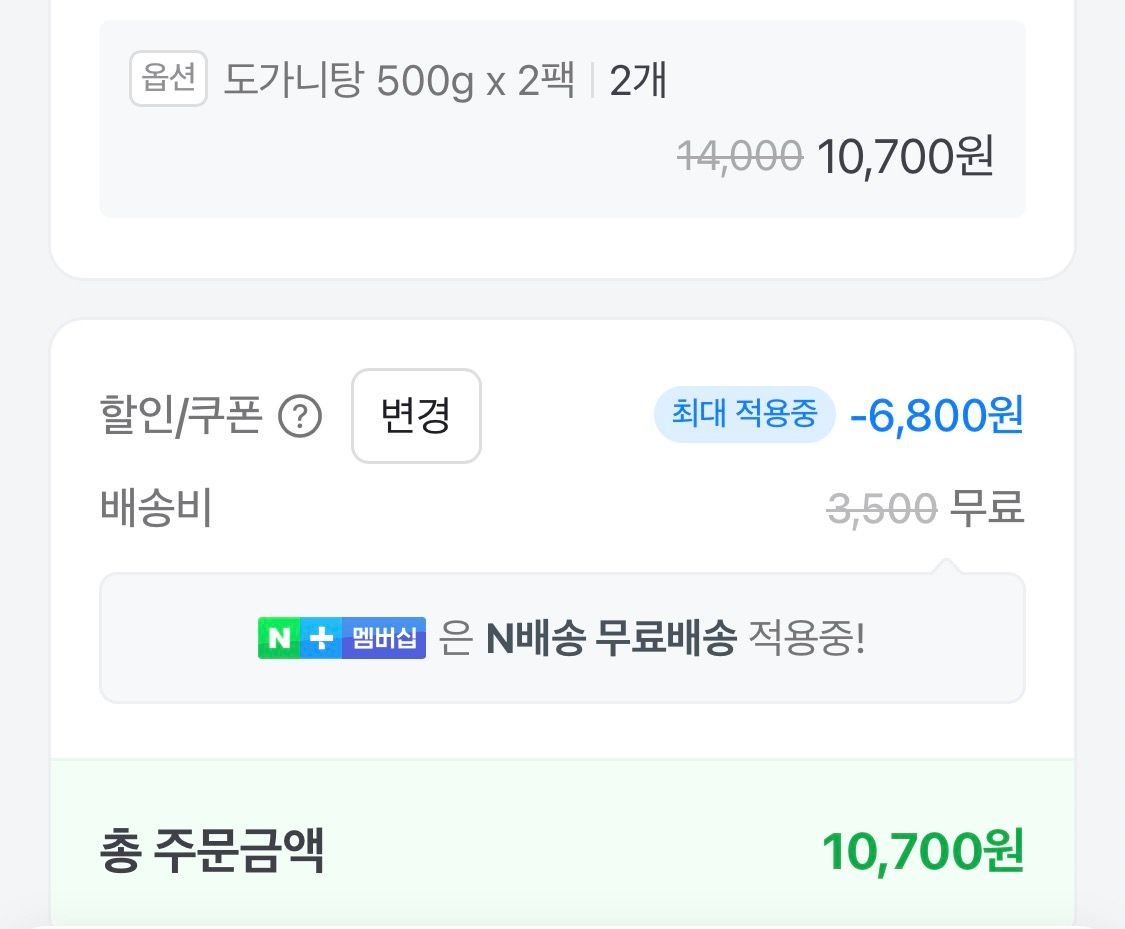Image resolution: width=1125 pixels, height=929 pixels.
Task: Tap the 무료 shipping text
Action: tap(986, 508)
